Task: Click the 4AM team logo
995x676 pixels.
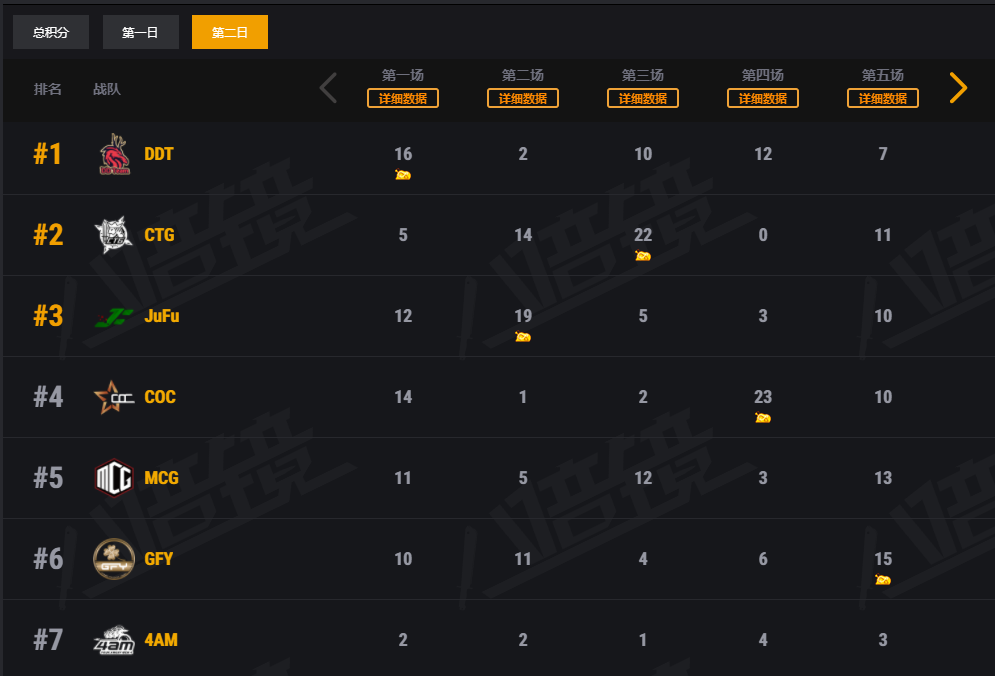Action: [113, 639]
